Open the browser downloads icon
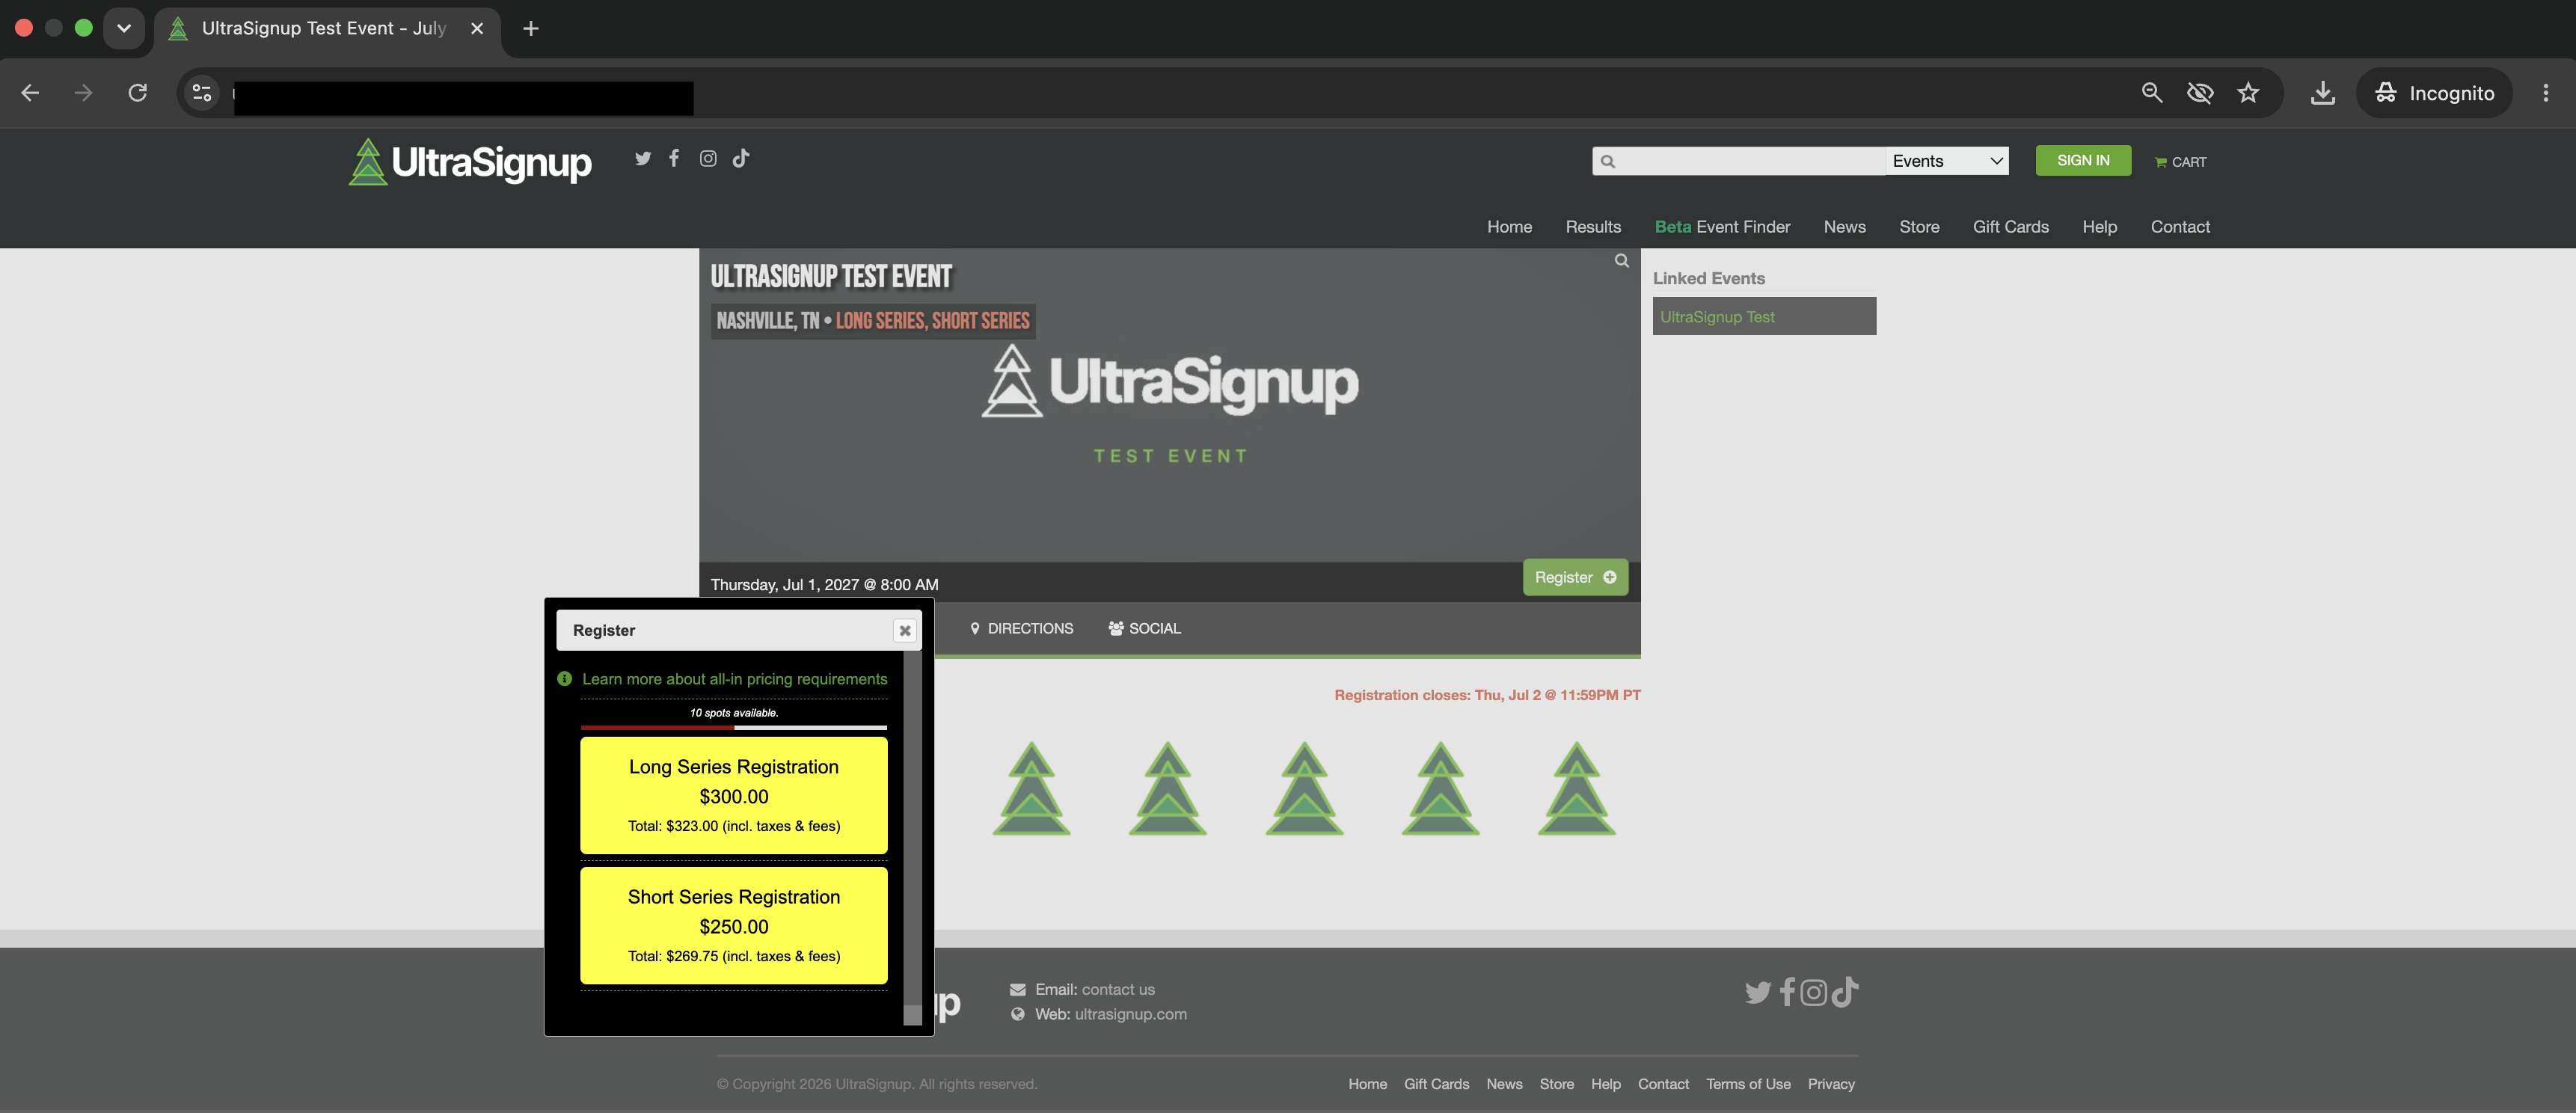Viewport: 2576px width, 1113px height. (2322, 93)
